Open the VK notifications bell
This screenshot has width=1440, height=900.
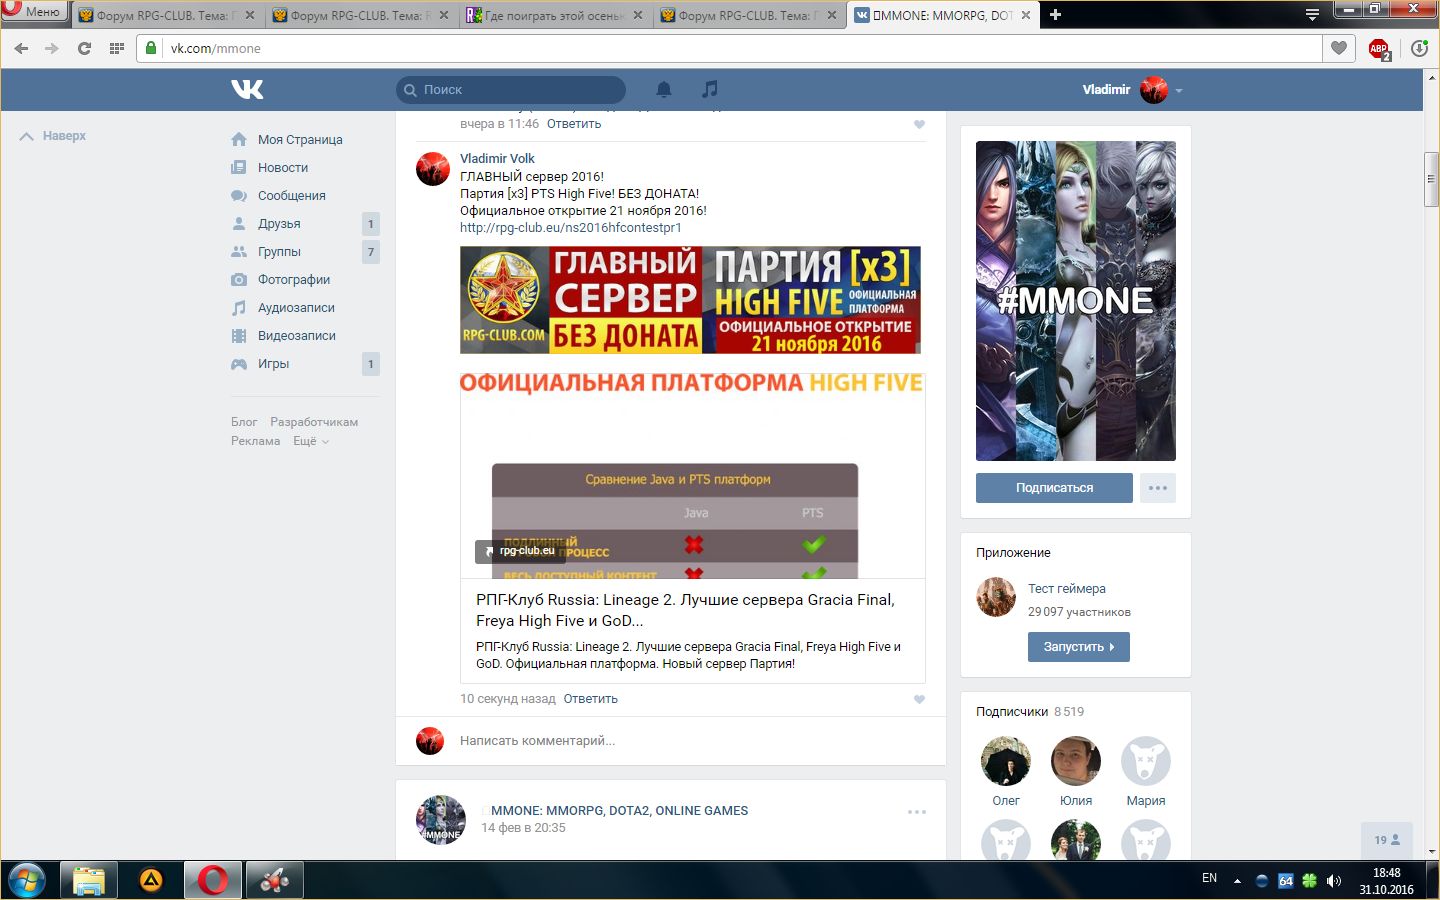[663, 89]
